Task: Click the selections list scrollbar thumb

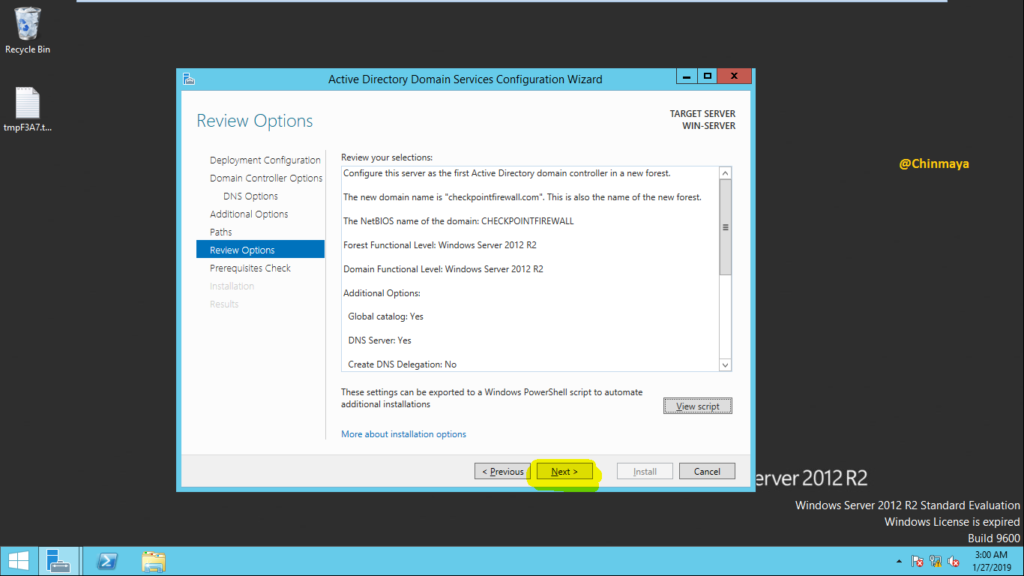Action: coord(725,227)
